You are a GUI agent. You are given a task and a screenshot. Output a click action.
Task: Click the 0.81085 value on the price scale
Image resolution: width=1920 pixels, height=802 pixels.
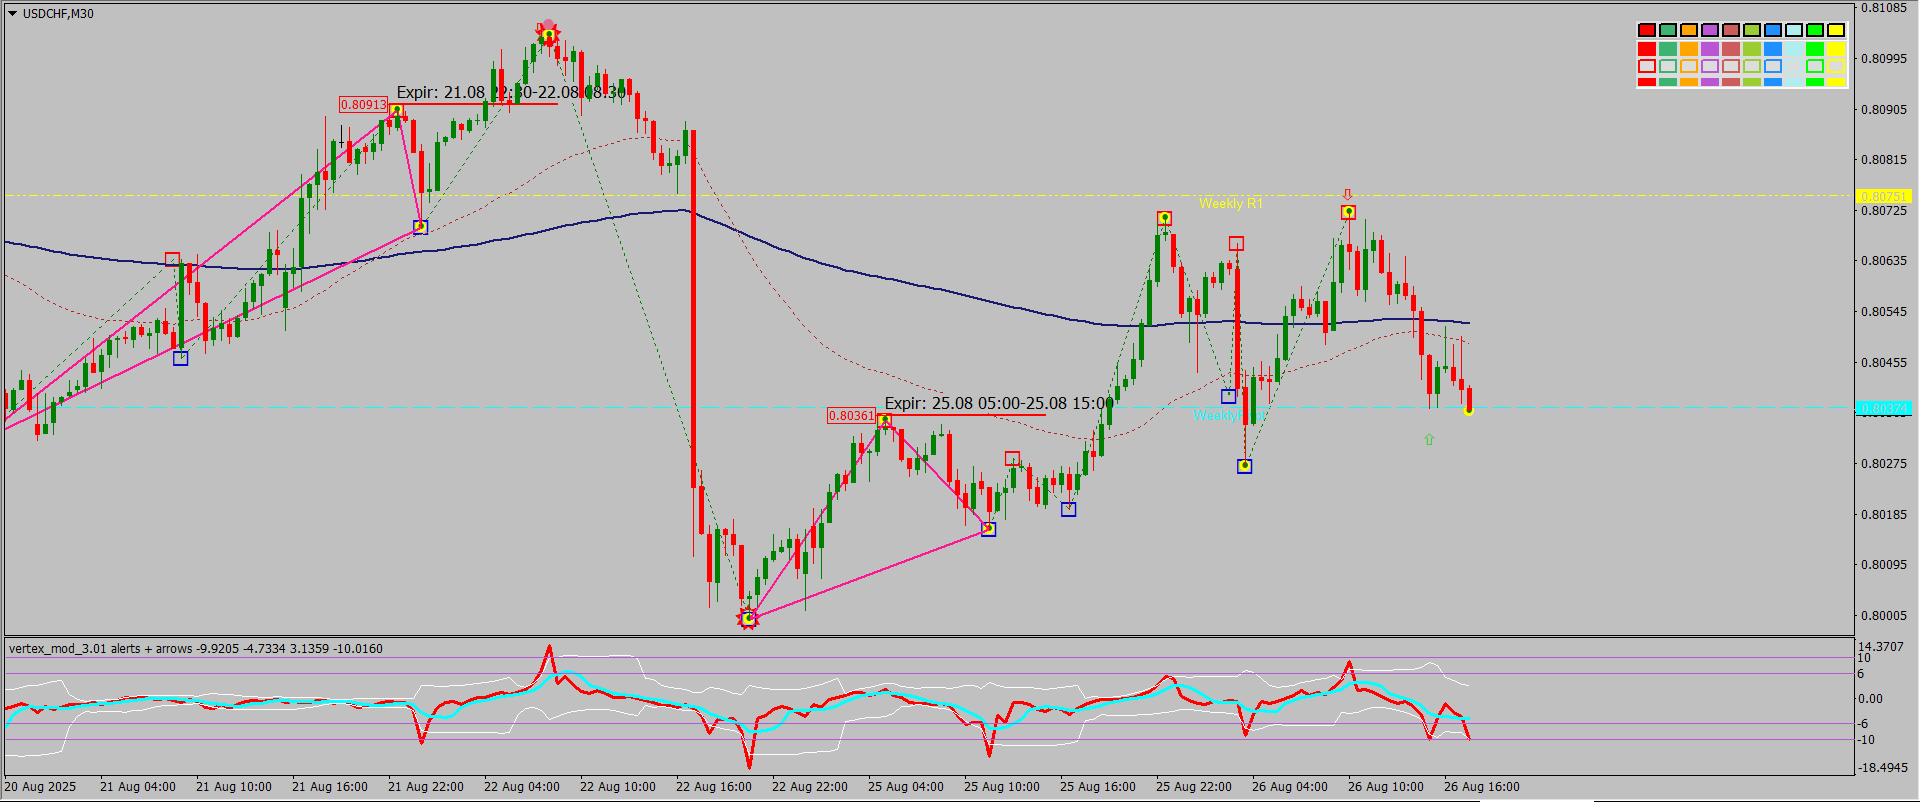point(1884,9)
